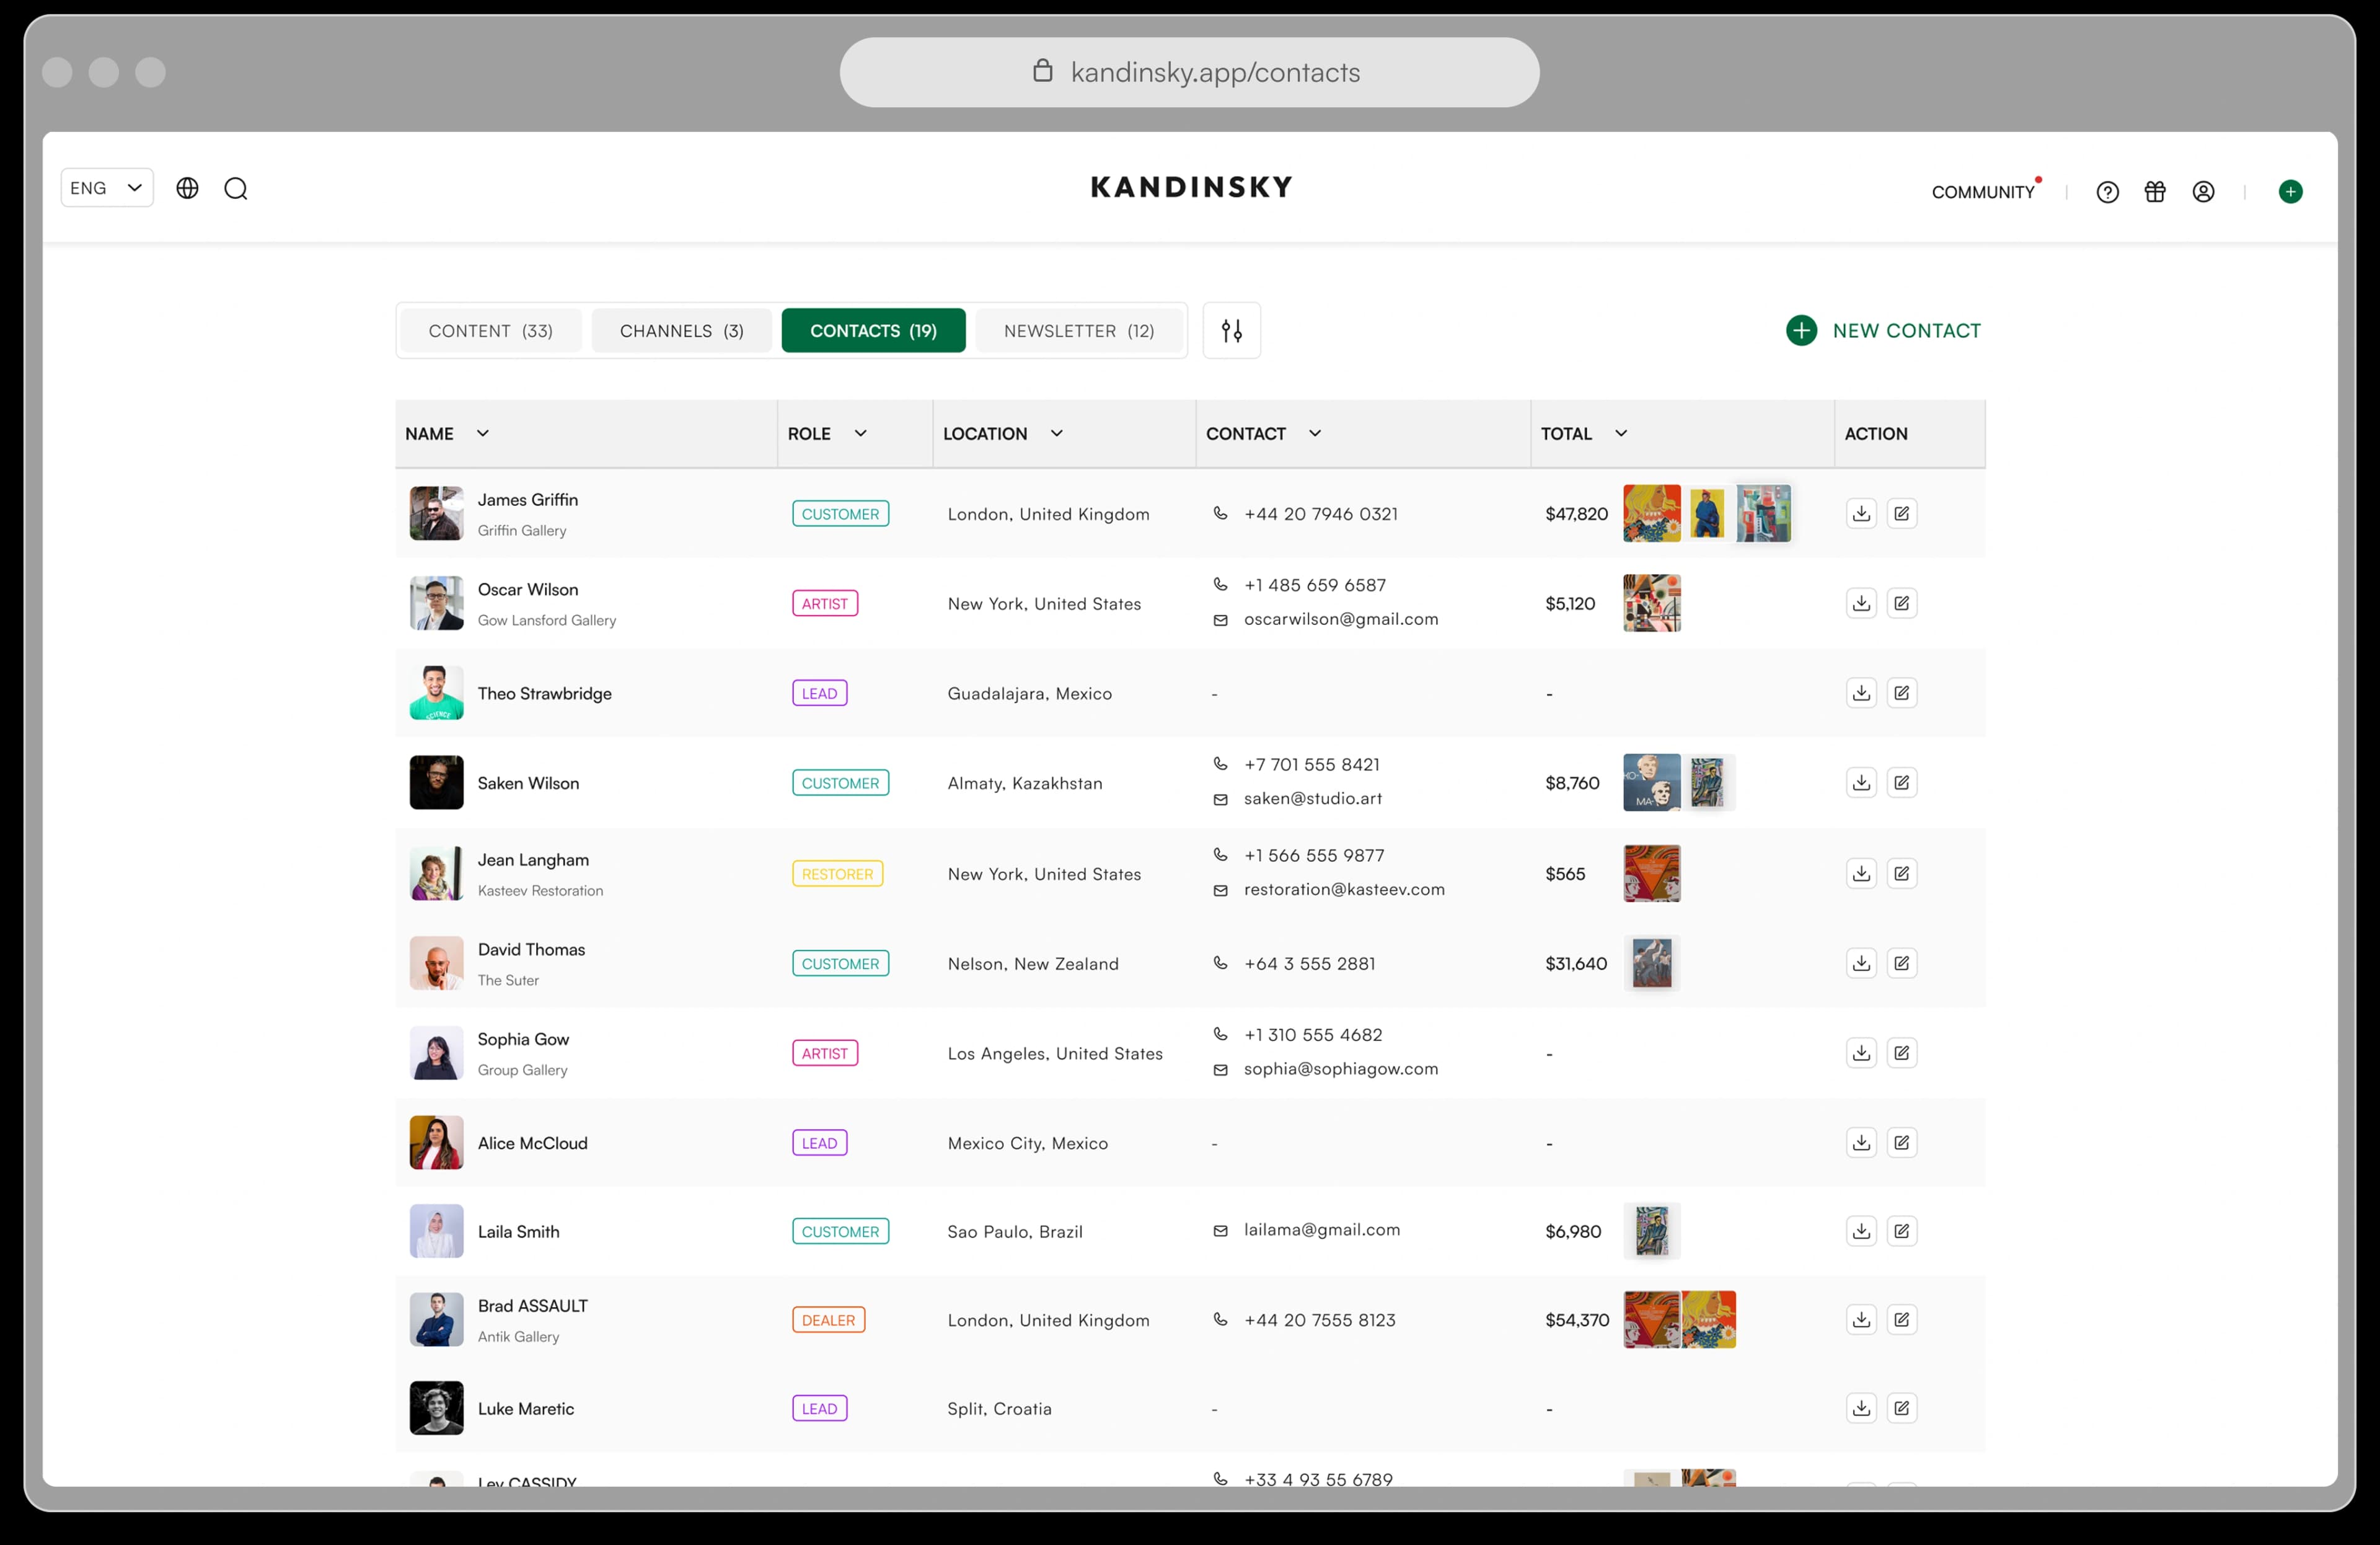
Task: Open Saken Wilson's avatar photo
Action: 436,783
